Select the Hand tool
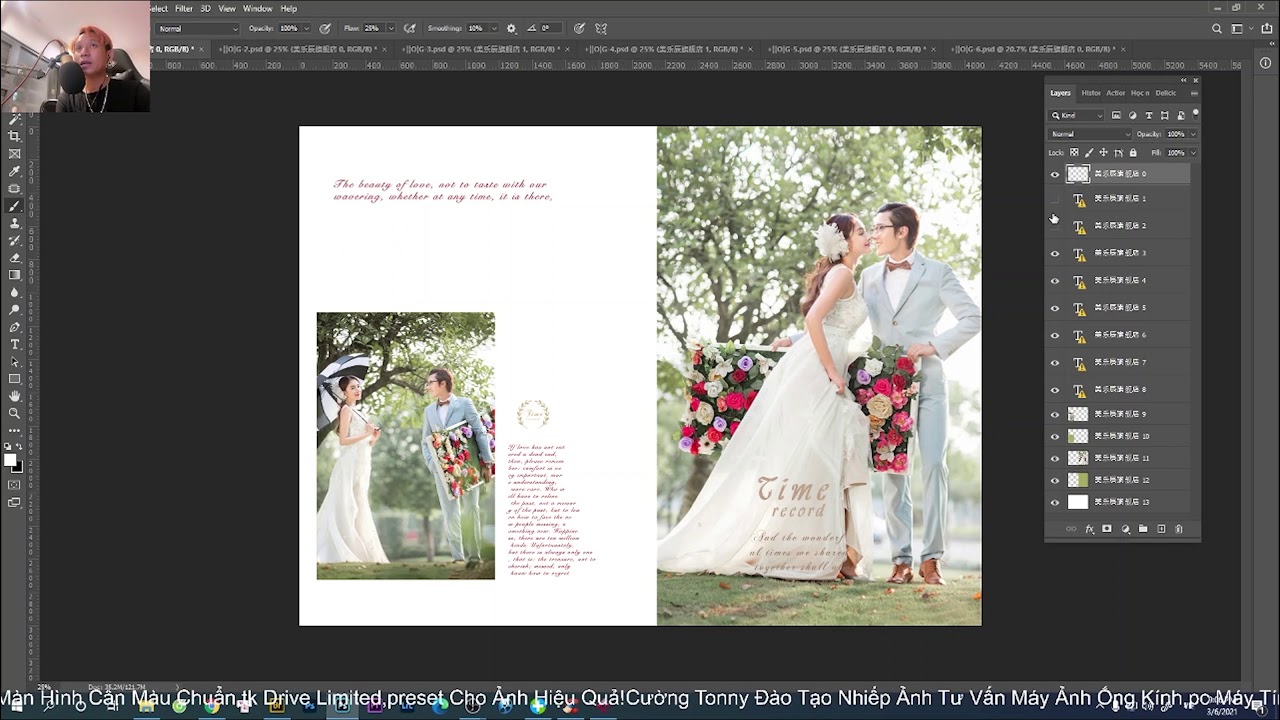 [14, 396]
